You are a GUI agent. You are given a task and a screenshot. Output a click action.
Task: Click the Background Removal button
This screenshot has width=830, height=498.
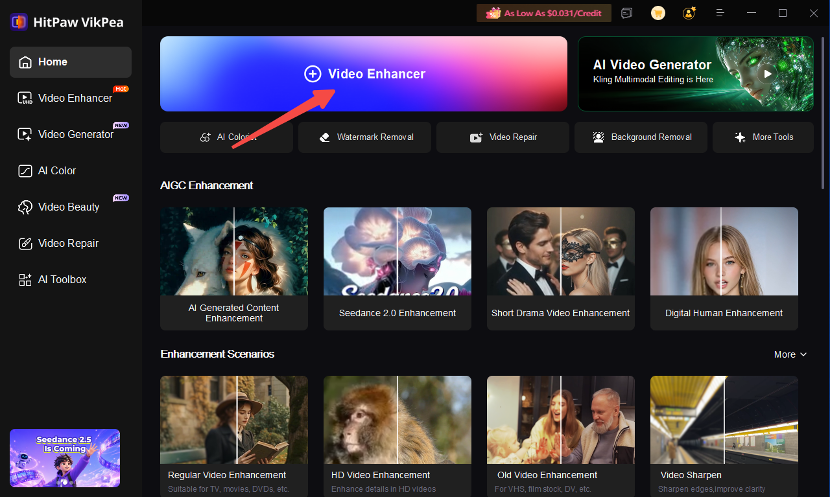pyautogui.click(x=640, y=137)
